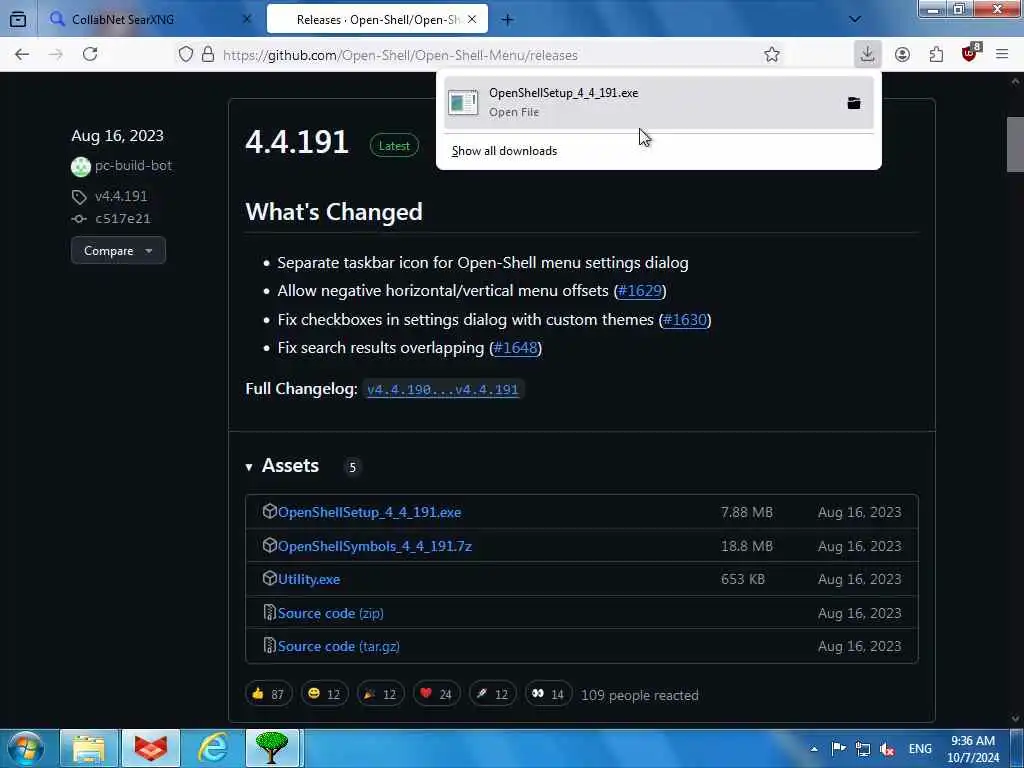This screenshot has height=768, width=1024.
Task: Click the eyes reaction 14
Action: point(549,694)
